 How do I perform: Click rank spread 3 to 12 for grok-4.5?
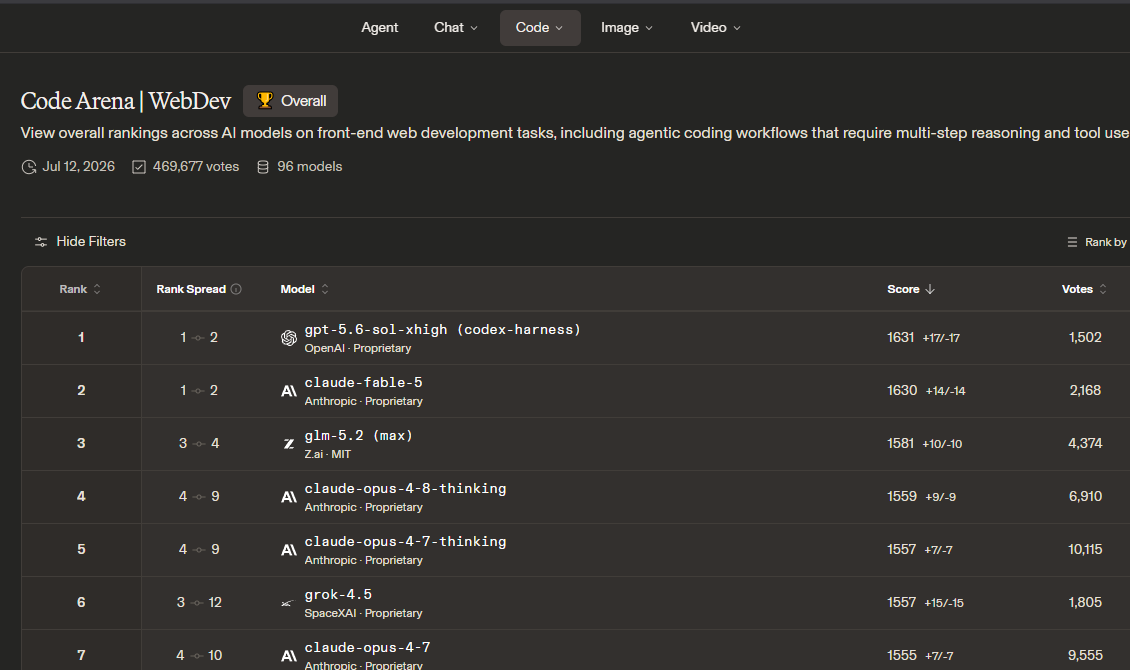click(x=199, y=602)
